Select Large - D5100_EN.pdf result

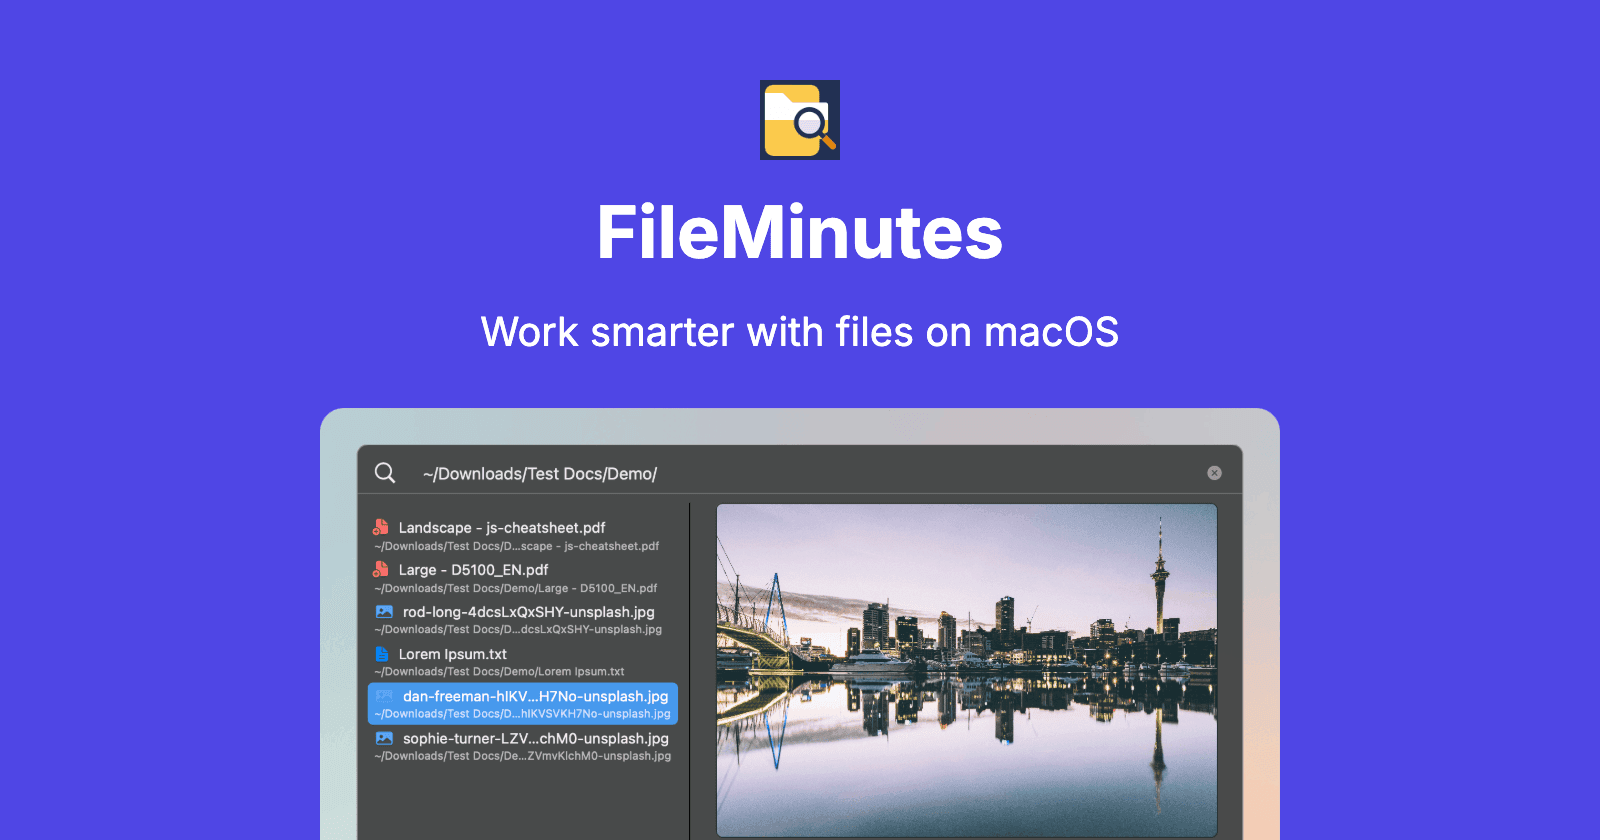[523, 578]
